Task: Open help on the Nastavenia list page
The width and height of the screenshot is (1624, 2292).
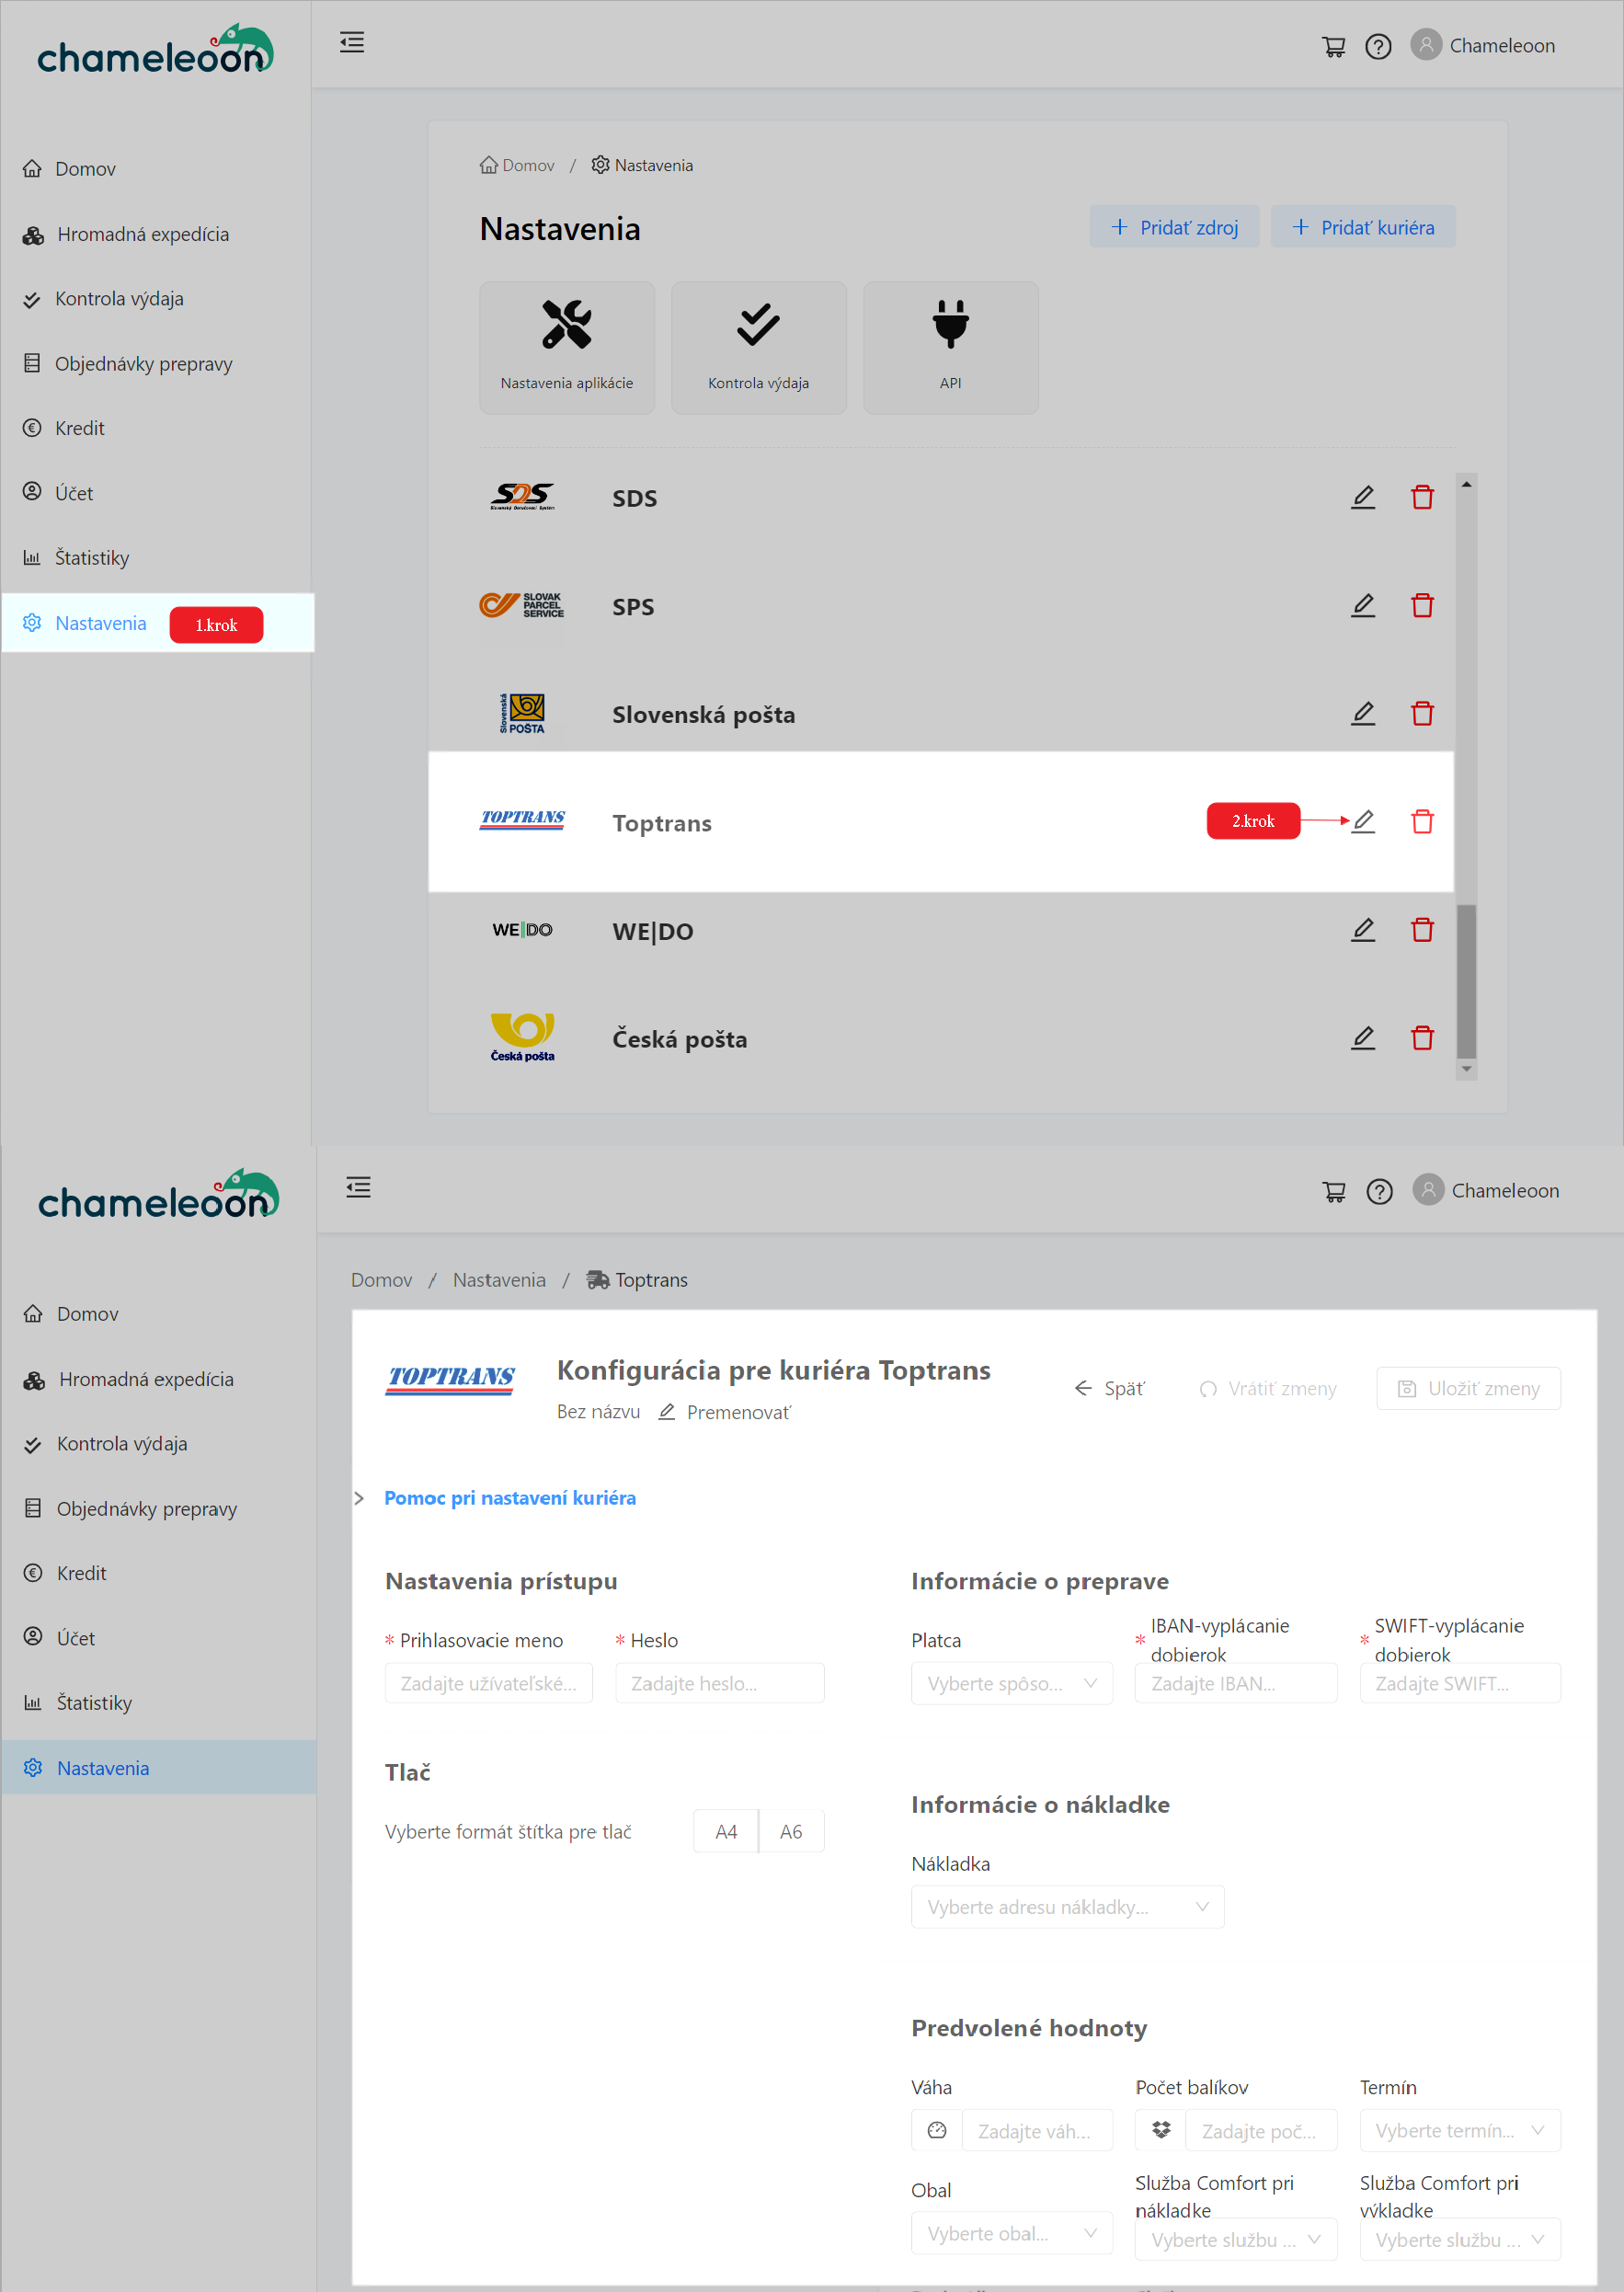Action: (x=1378, y=46)
